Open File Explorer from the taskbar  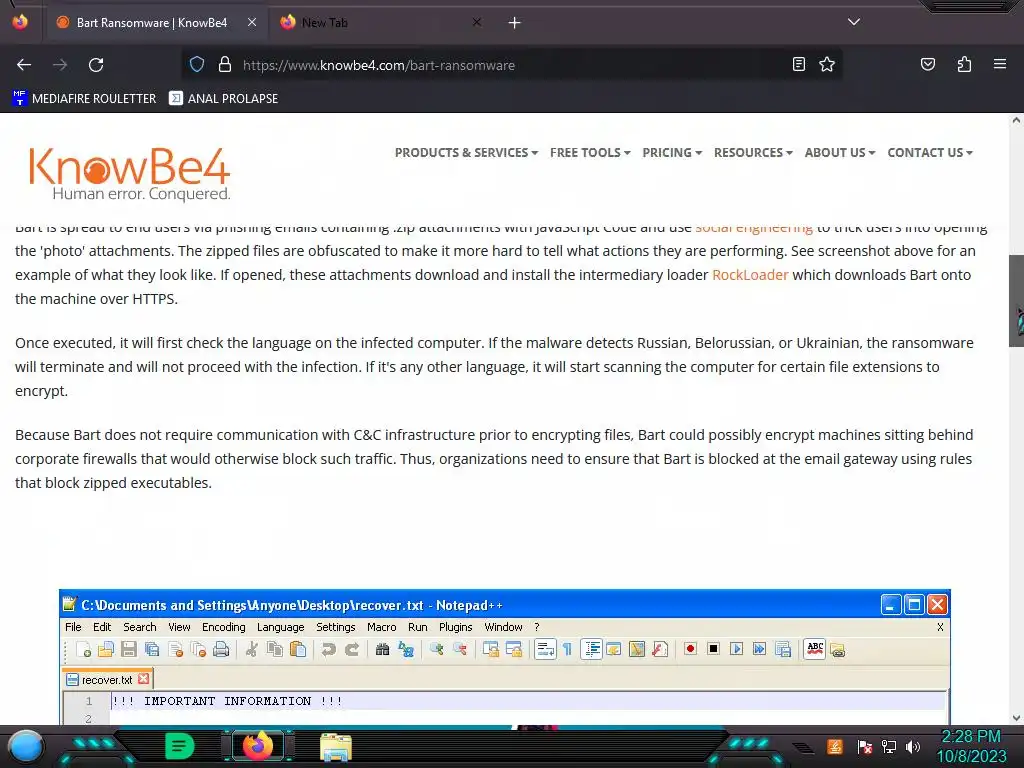click(336, 747)
